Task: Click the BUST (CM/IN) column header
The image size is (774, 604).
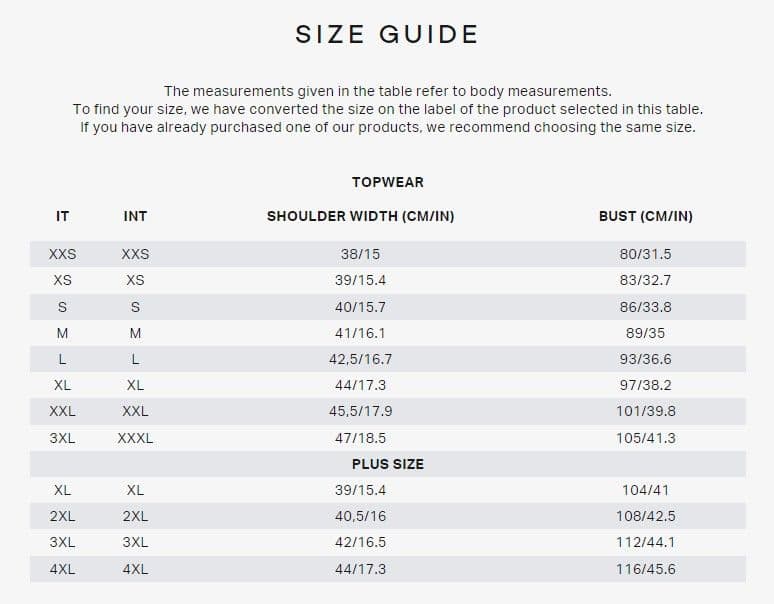Action: (x=645, y=216)
